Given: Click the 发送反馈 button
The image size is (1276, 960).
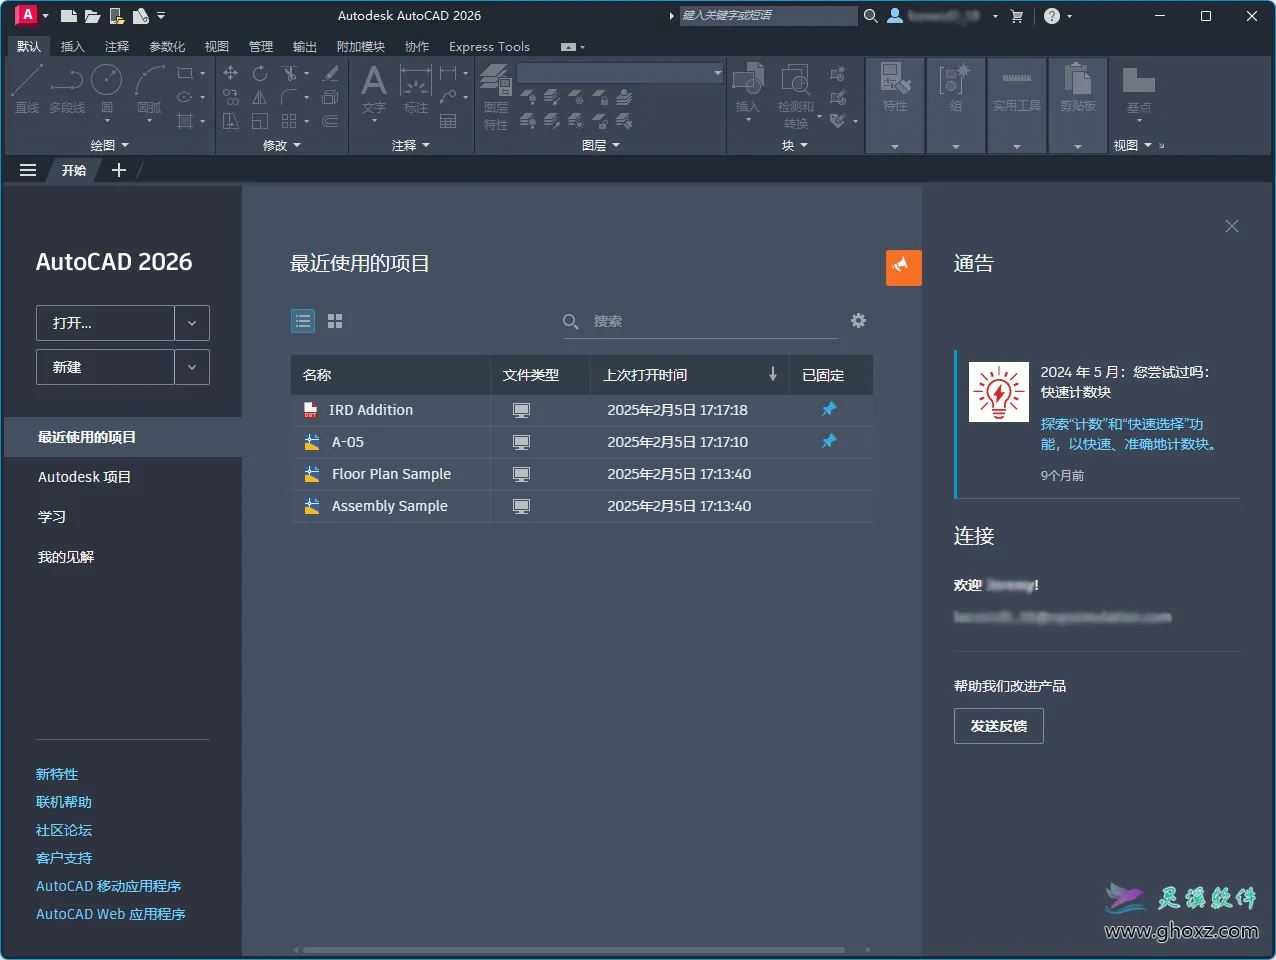Looking at the screenshot, I should pos(999,726).
